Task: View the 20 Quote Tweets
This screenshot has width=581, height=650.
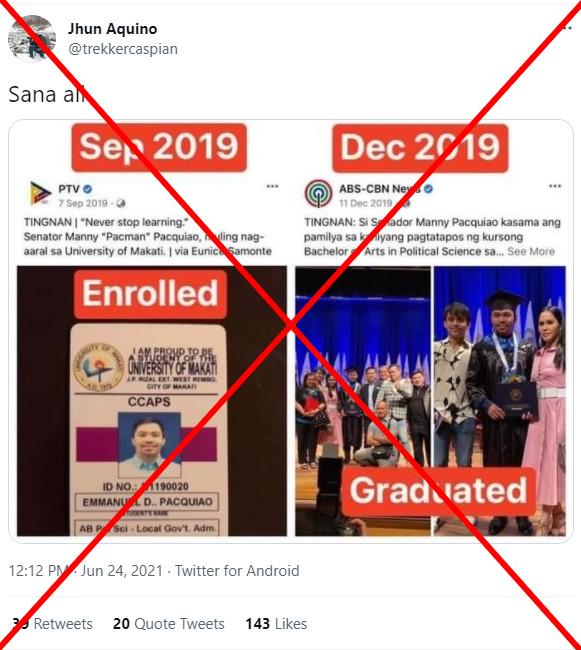Action: [169, 623]
